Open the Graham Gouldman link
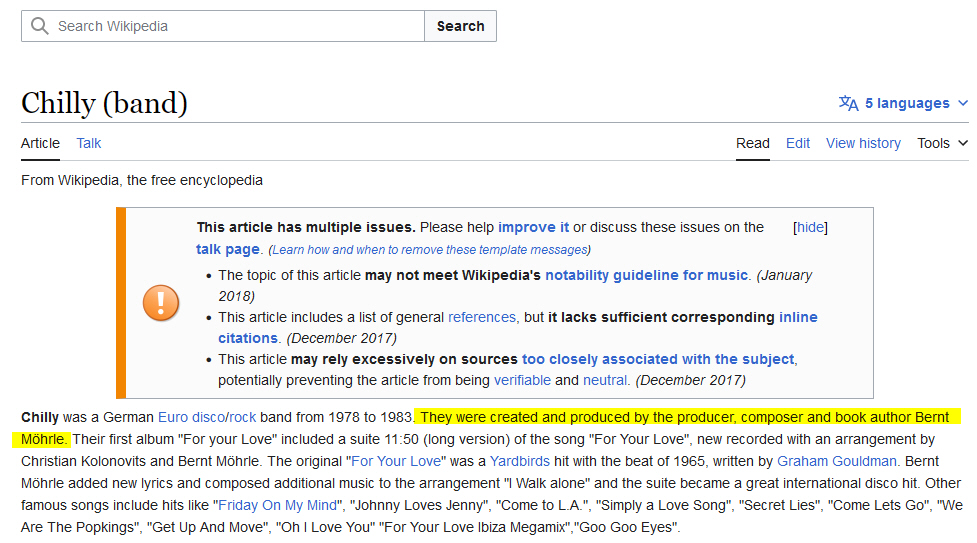 [x=836, y=461]
